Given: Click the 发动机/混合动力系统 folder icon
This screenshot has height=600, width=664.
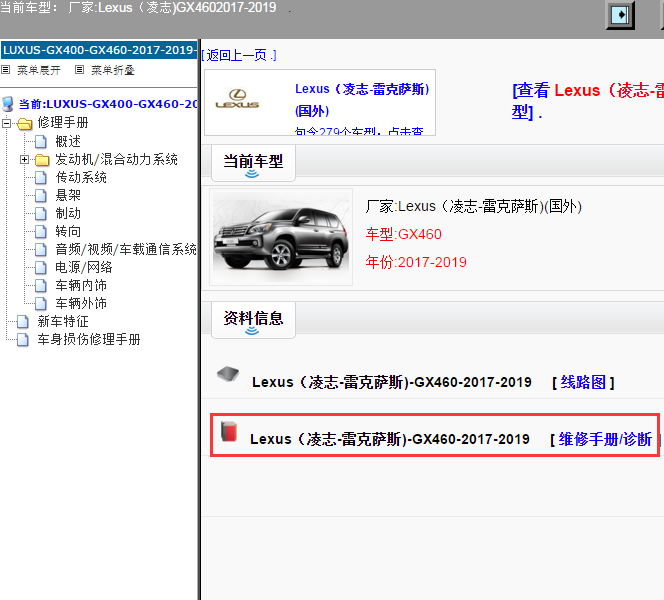Looking at the screenshot, I should [x=42, y=160].
